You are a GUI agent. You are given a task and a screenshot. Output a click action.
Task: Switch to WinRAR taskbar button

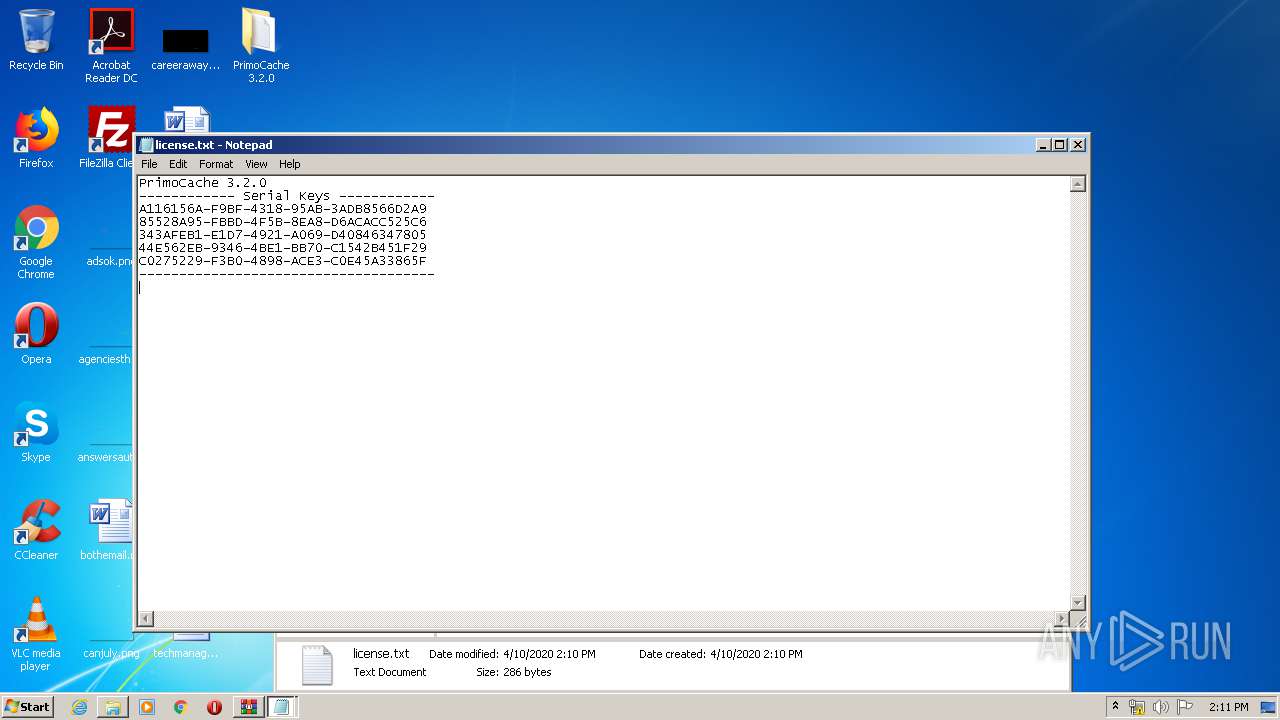(x=249, y=707)
